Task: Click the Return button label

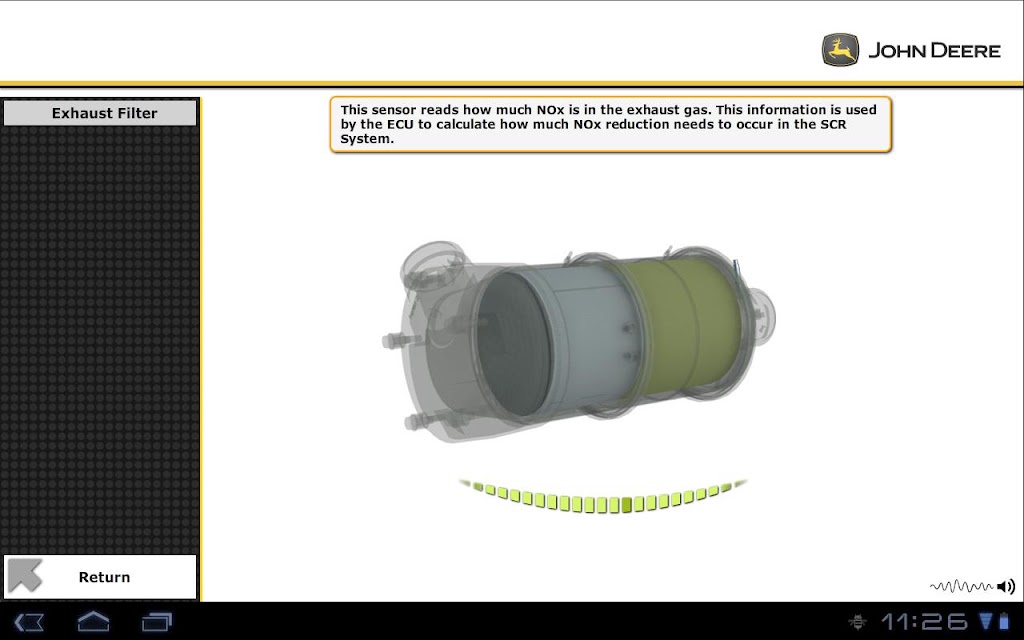Action: click(x=104, y=577)
